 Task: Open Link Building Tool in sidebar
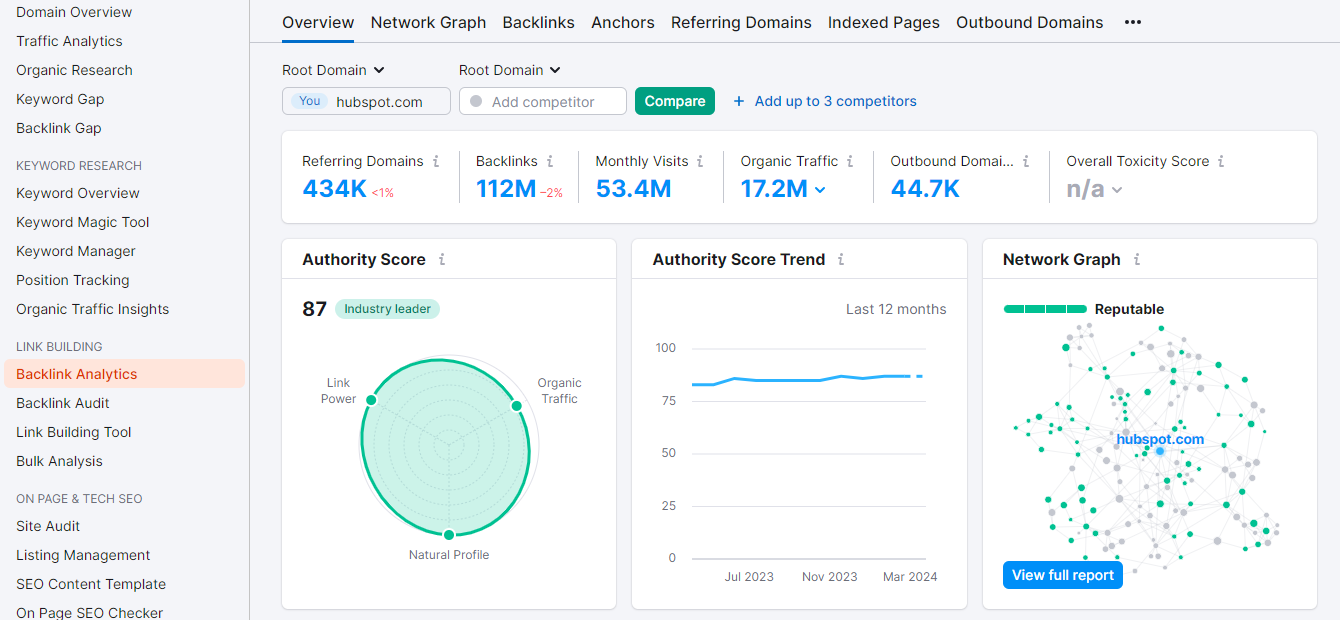(74, 432)
